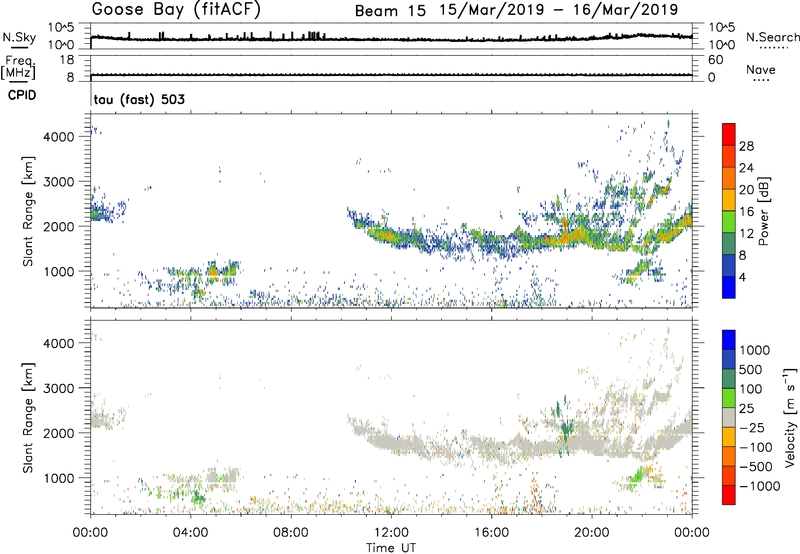Click the "Time UT" axis title
The image size is (800, 554).
pos(391,548)
